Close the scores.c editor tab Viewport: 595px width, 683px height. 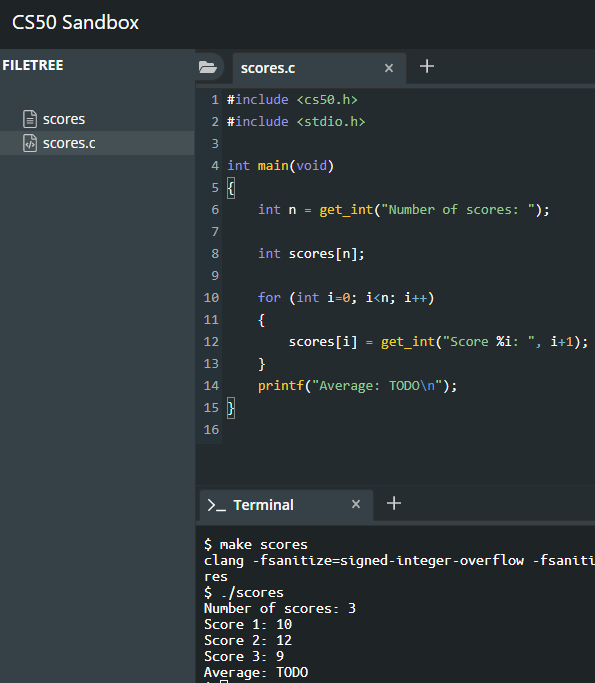click(389, 68)
